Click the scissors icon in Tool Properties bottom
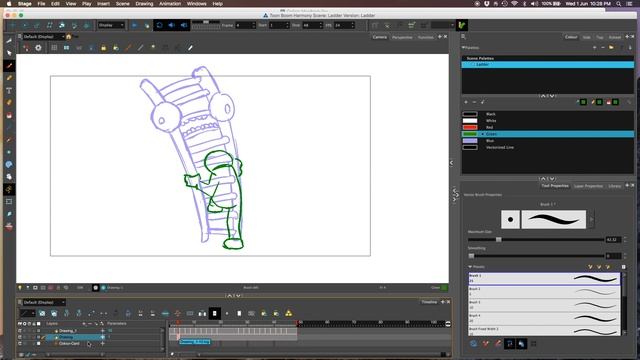 click(486, 344)
